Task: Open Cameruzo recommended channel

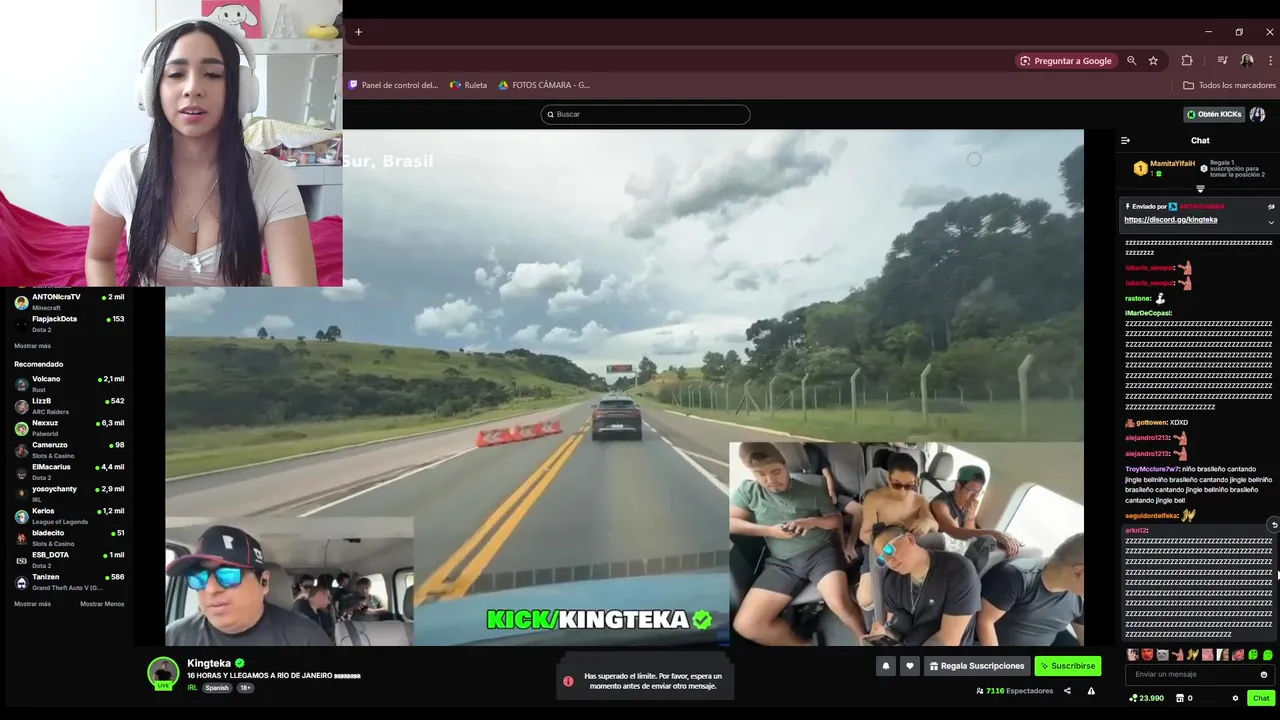Action: click(69, 449)
